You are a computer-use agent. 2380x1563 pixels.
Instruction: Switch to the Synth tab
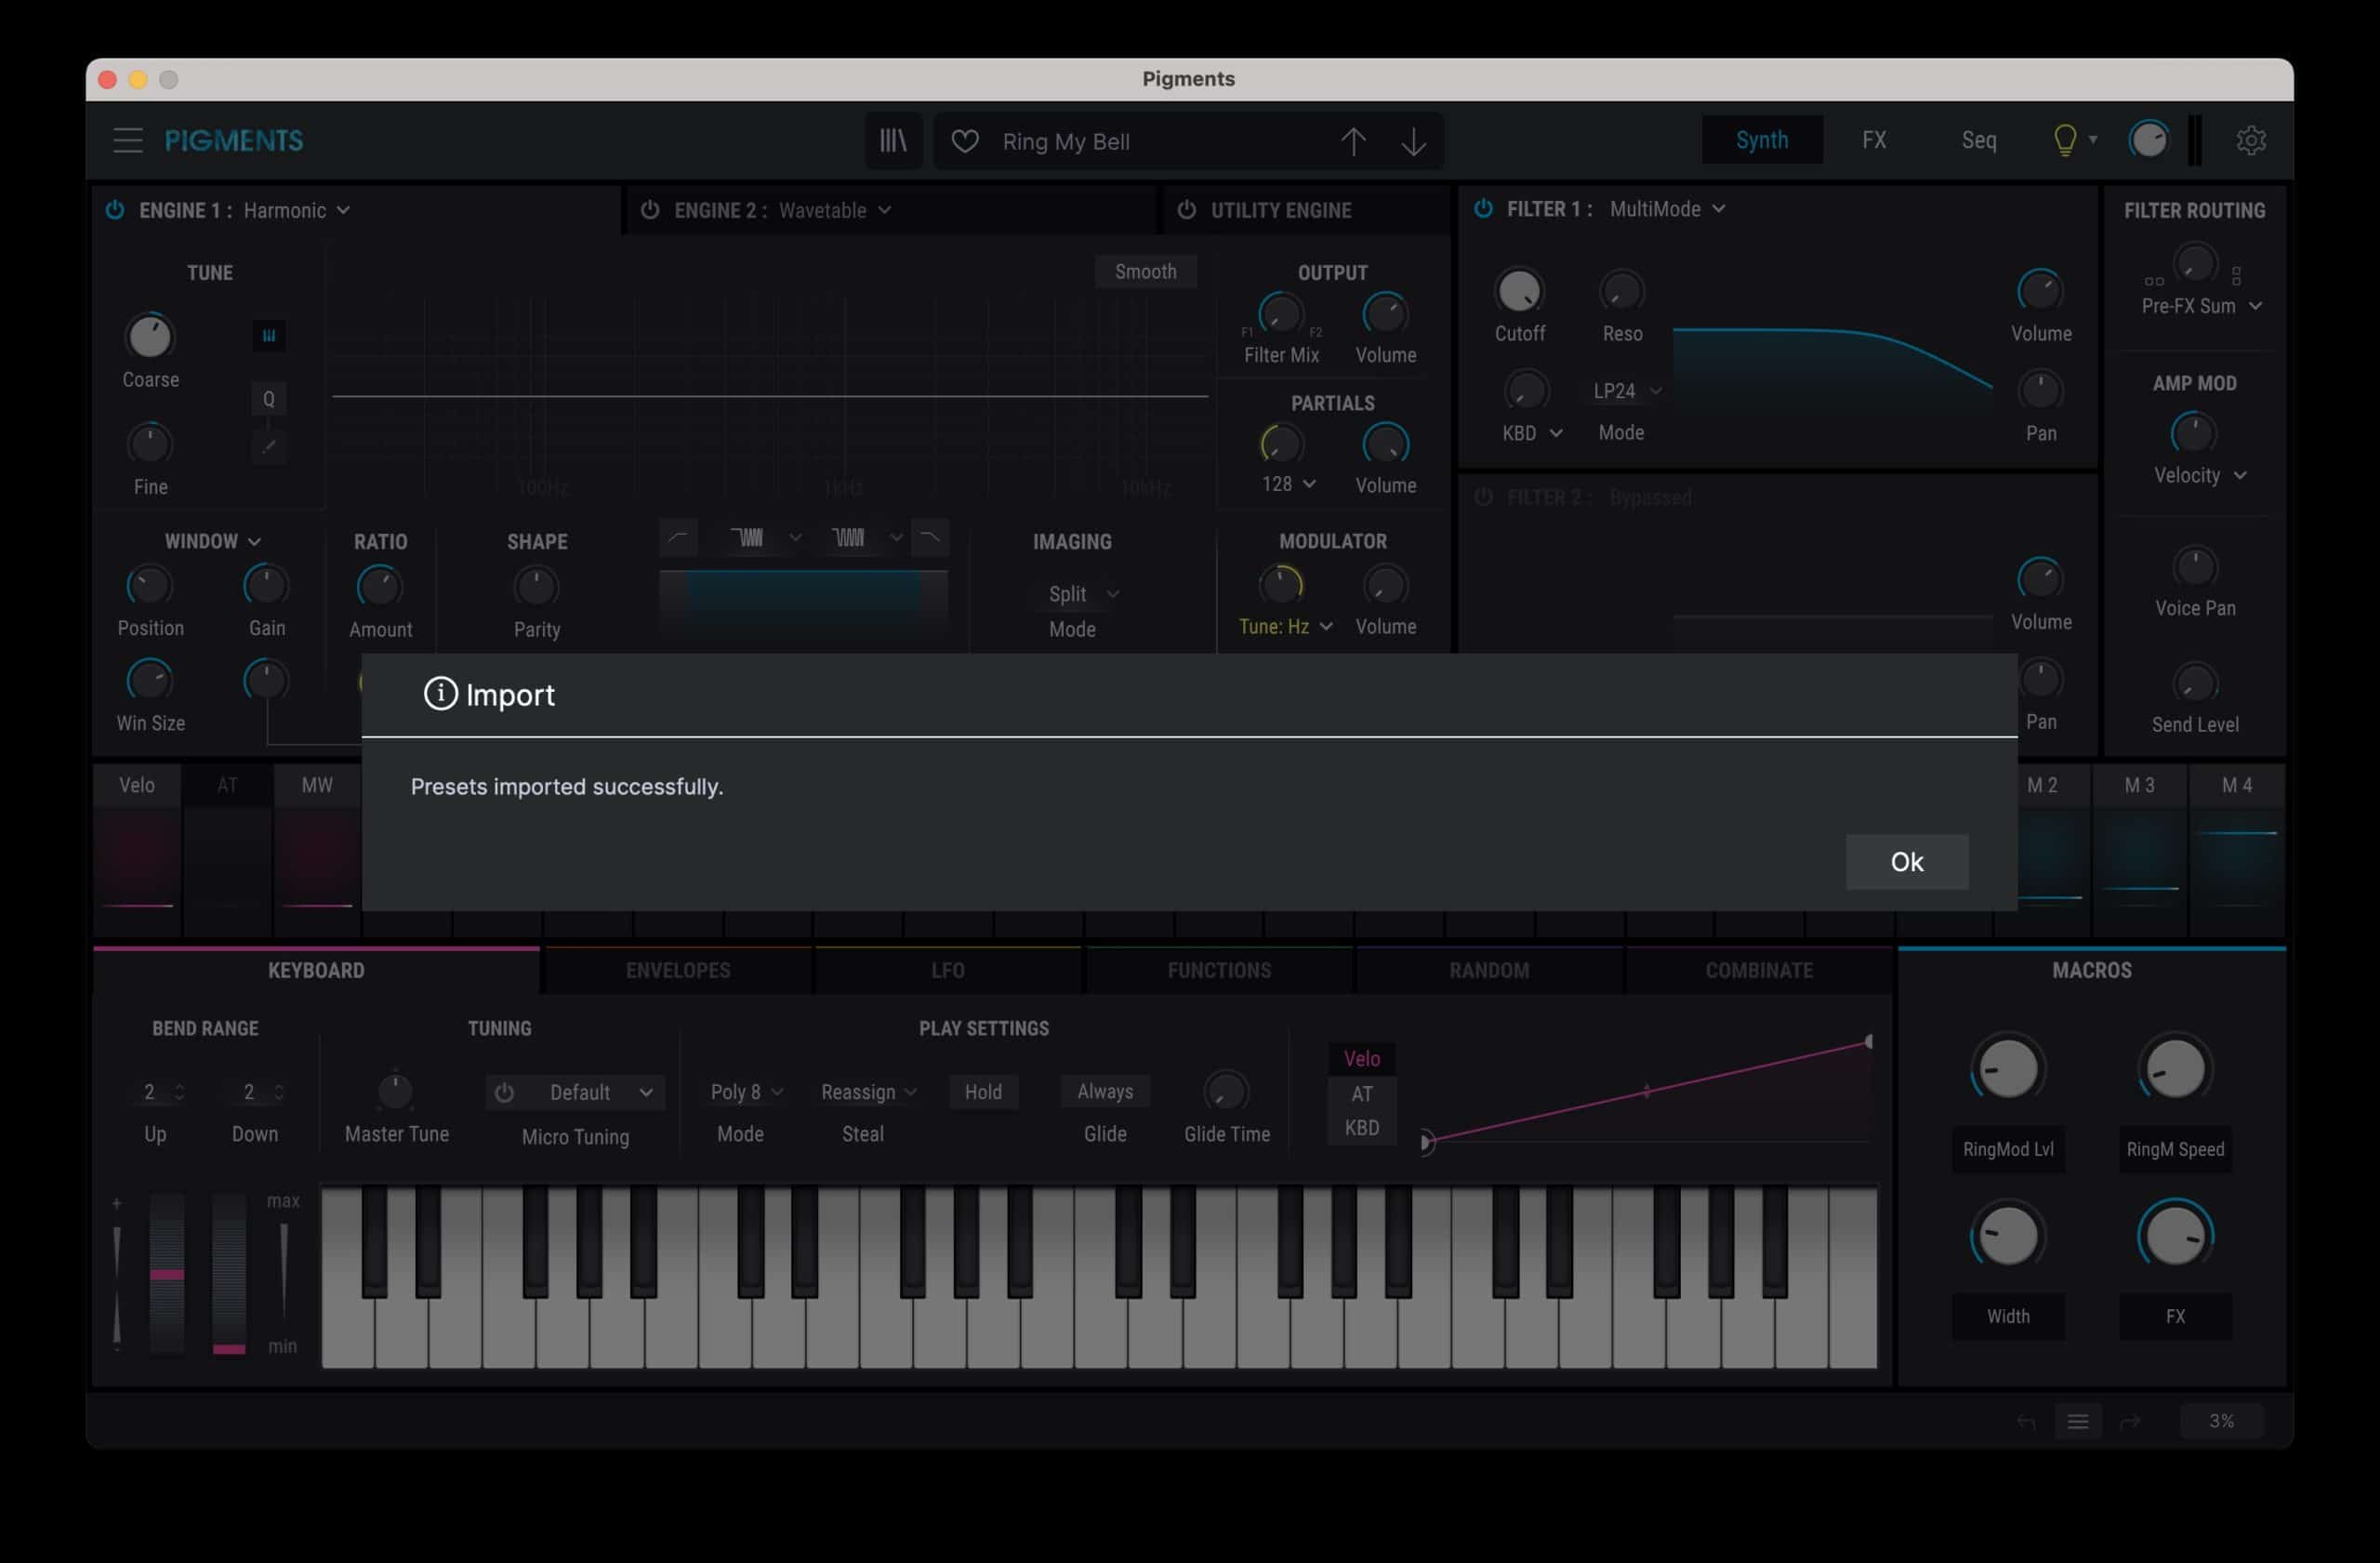(x=1761, y=140)
